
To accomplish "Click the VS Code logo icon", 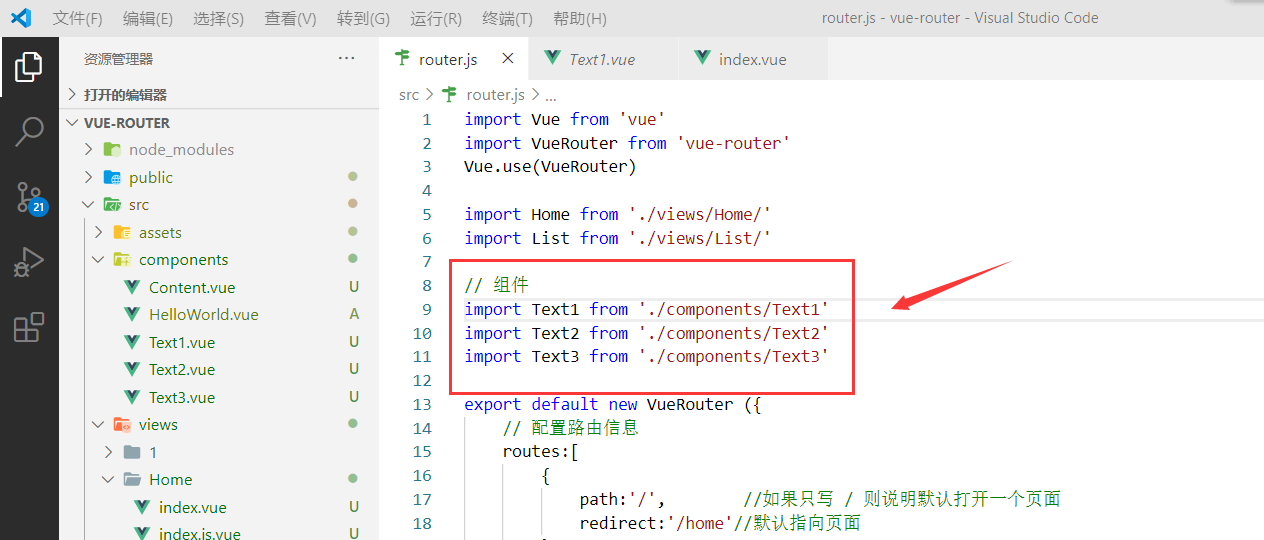I will 21,18.
